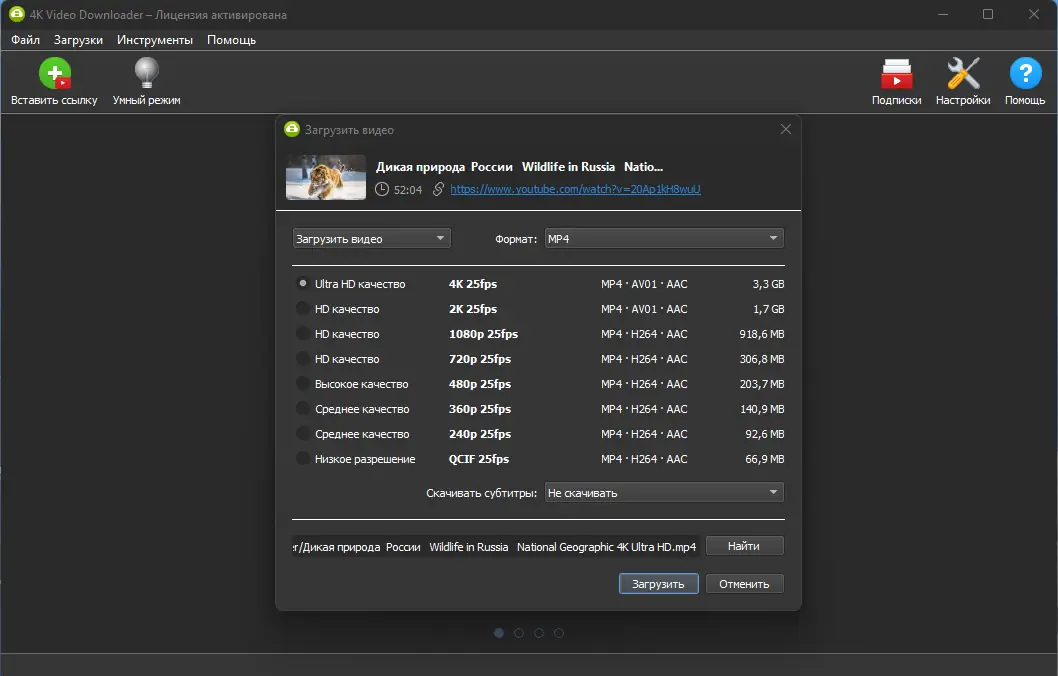Screen dimensions: 1058x676
Task: Select HD качество 720p 25fps option
Action: [x=303, y=358]
